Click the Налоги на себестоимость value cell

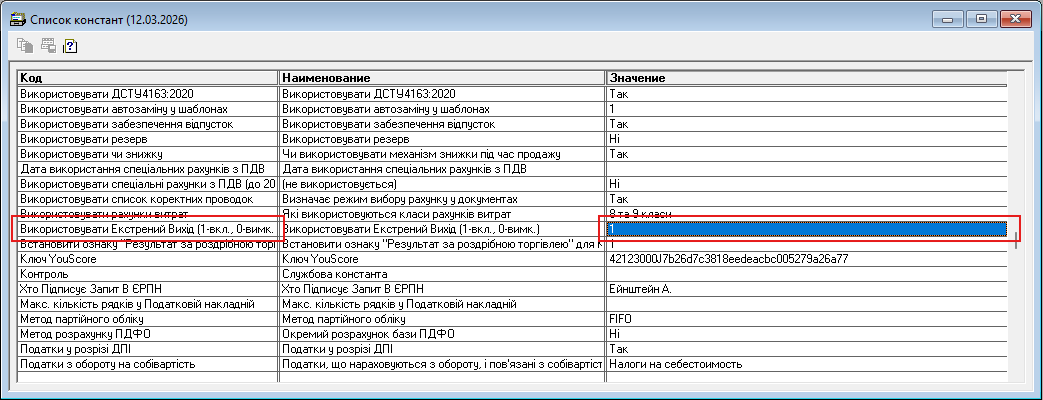pos(805,364)
